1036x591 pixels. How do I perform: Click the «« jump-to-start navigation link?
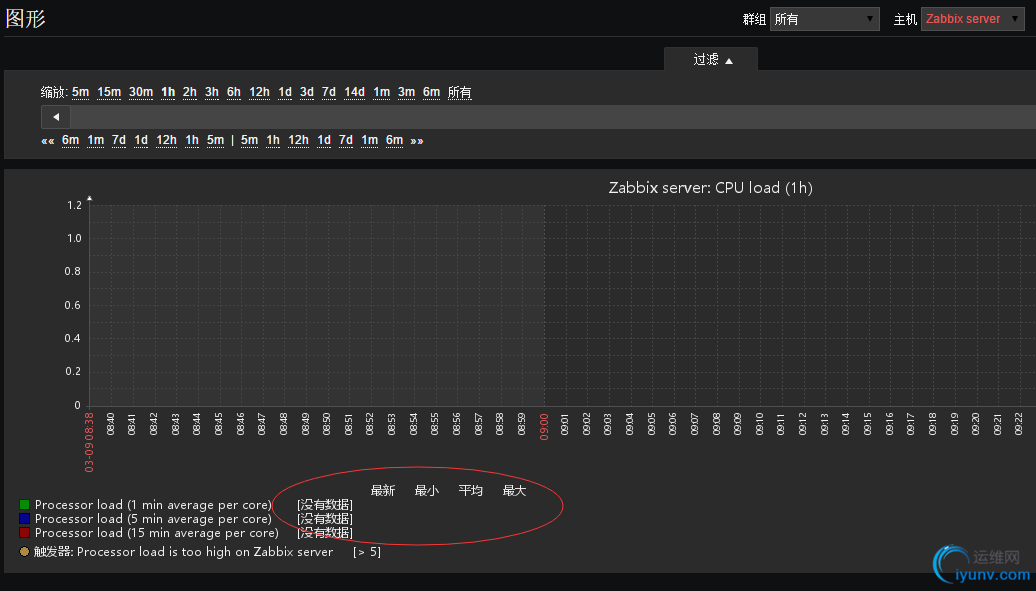point(48,141)
